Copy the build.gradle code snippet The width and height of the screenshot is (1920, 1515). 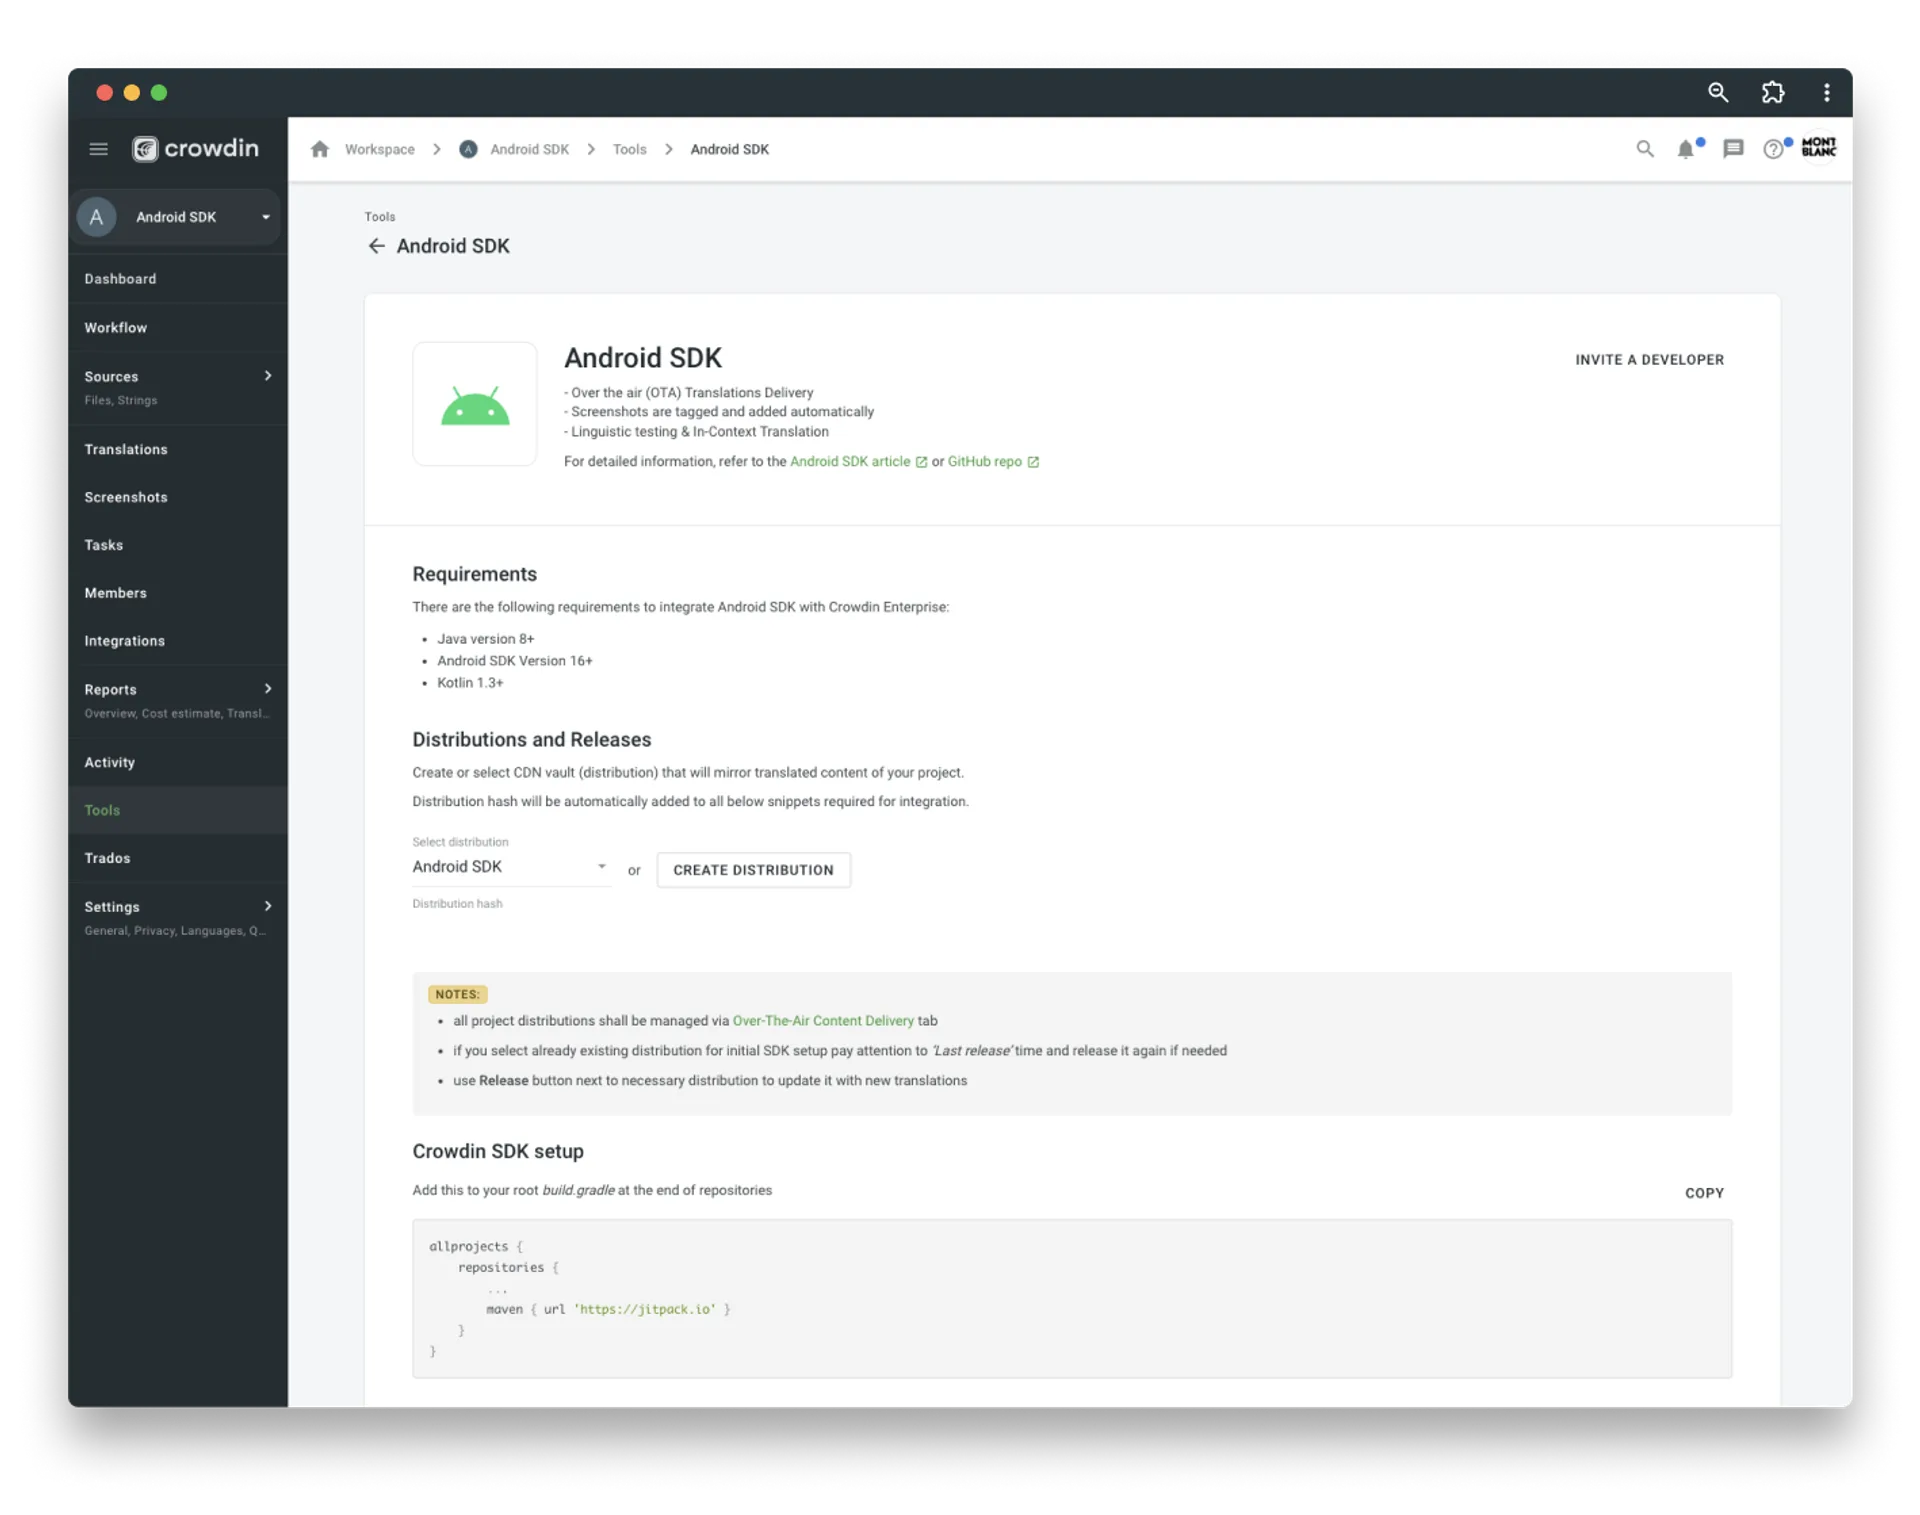[x=1704, y=1193]
